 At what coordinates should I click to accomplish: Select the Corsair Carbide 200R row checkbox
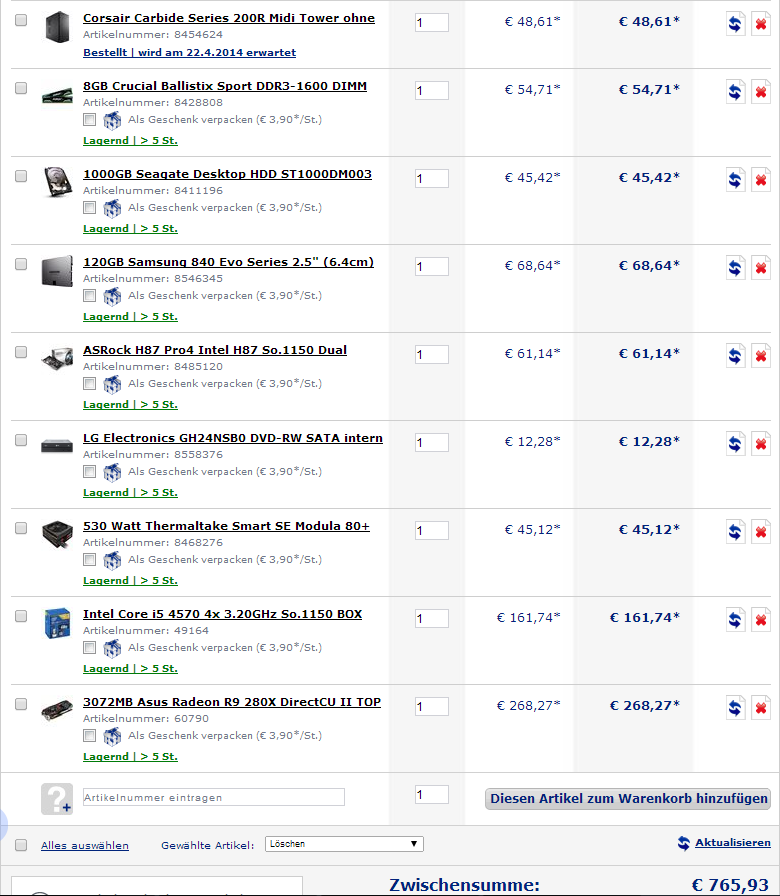click(x=21, y=20)
